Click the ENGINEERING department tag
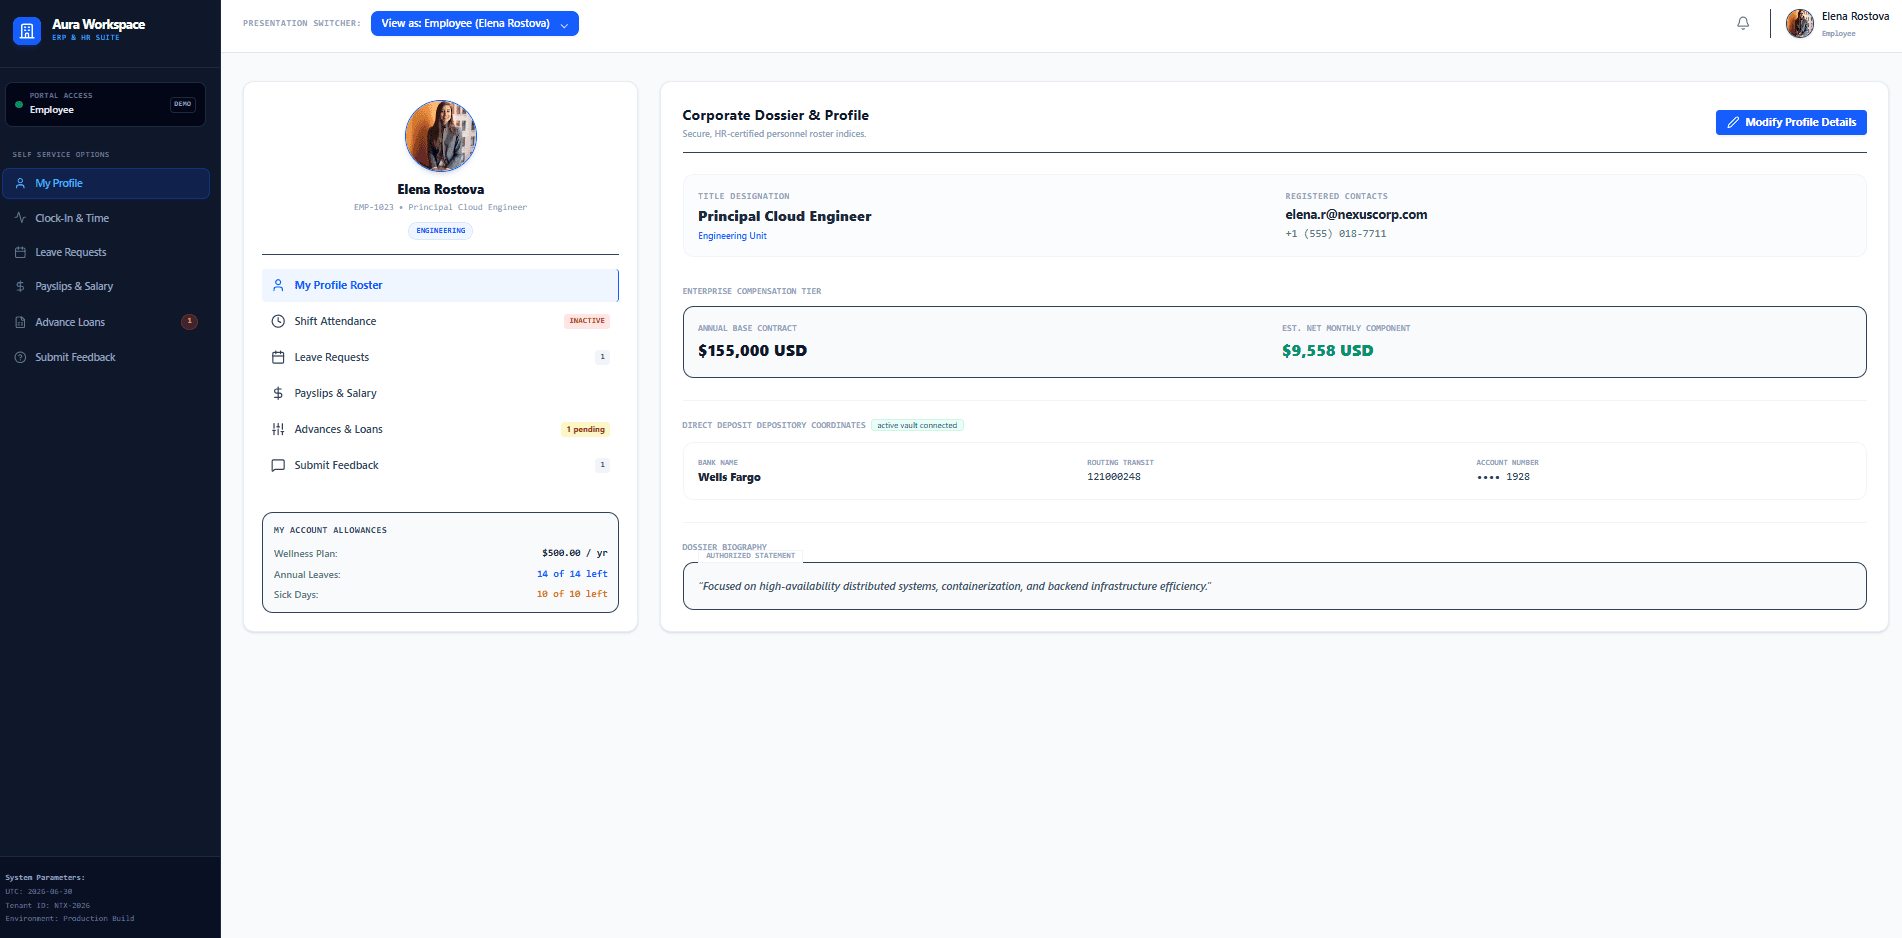 point(441,231)
